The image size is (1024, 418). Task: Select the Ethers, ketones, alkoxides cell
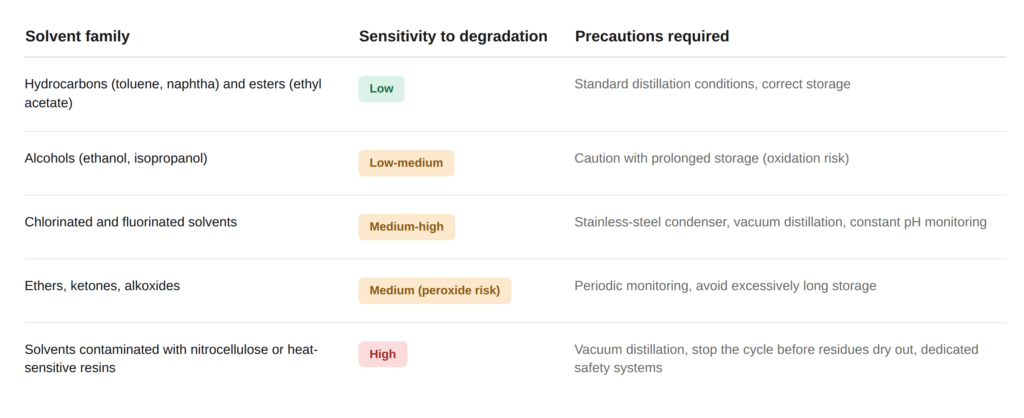click(103, 285)
